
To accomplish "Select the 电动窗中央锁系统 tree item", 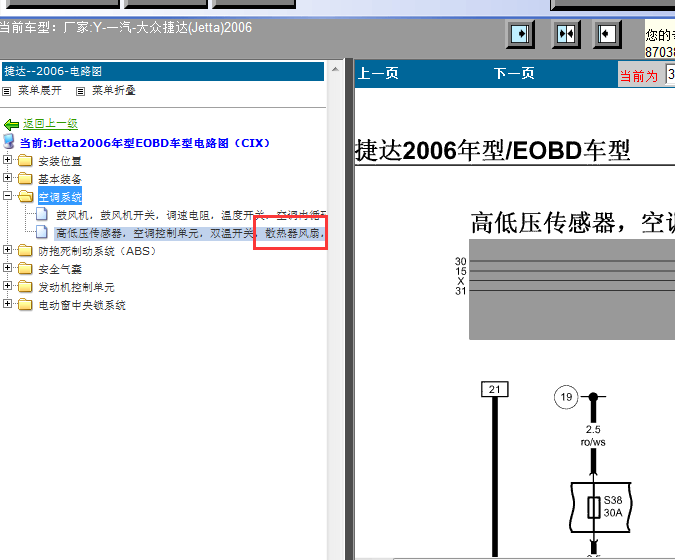I will coord(82,305).
